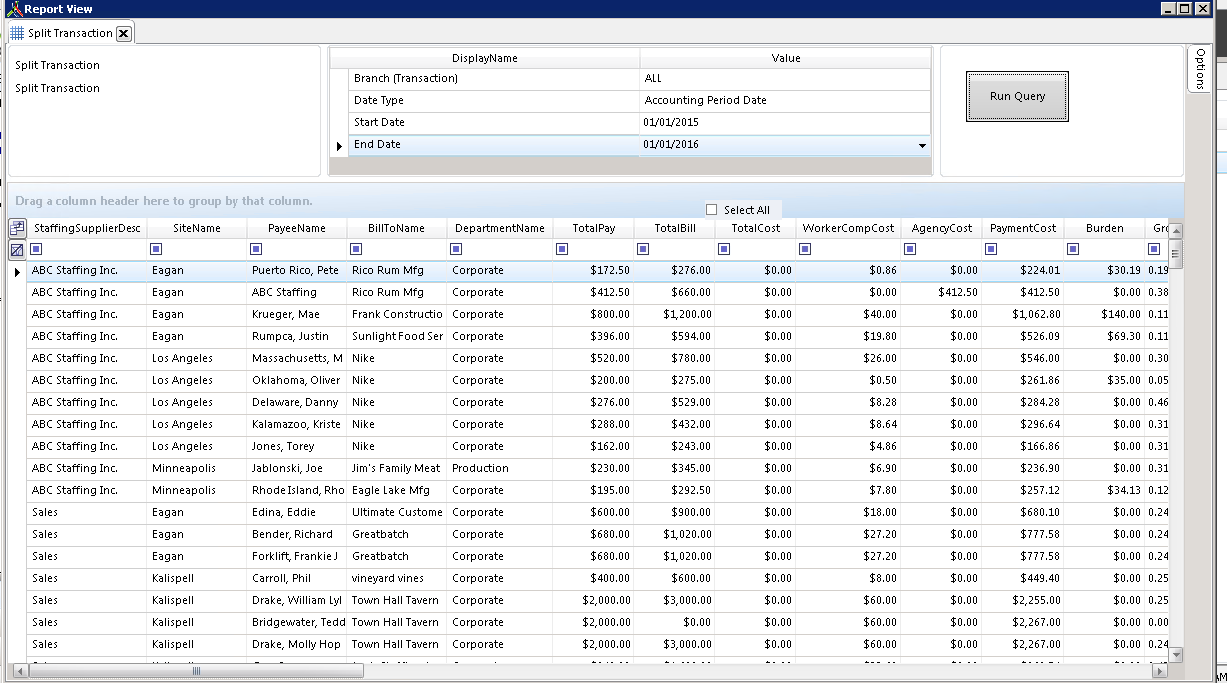Open the DepartmentName filter operator icon
Image resolution: width=1227 pixels, height=683 pixels.
point(456,249)
